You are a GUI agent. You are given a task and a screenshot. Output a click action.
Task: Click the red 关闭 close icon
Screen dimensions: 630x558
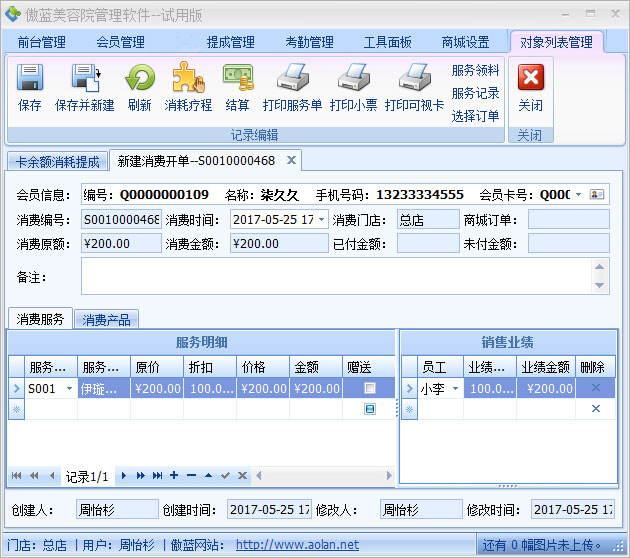530,79
